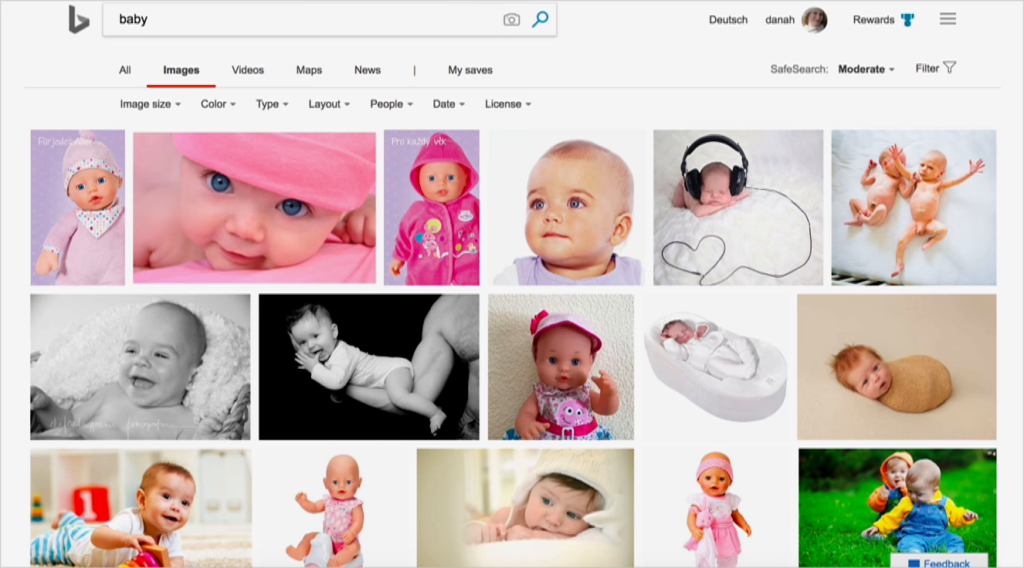Open doll thumbnail labeled Für jedes Alter

[78, 207]
